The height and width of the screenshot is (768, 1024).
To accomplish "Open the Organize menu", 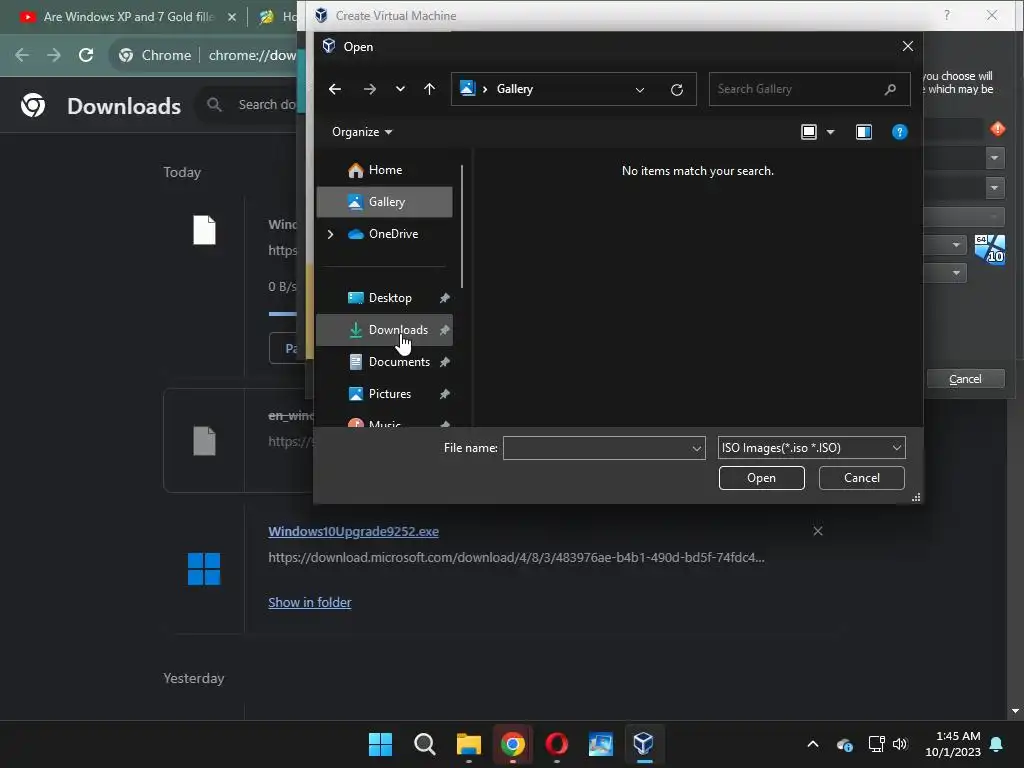I will pos(362,132).
